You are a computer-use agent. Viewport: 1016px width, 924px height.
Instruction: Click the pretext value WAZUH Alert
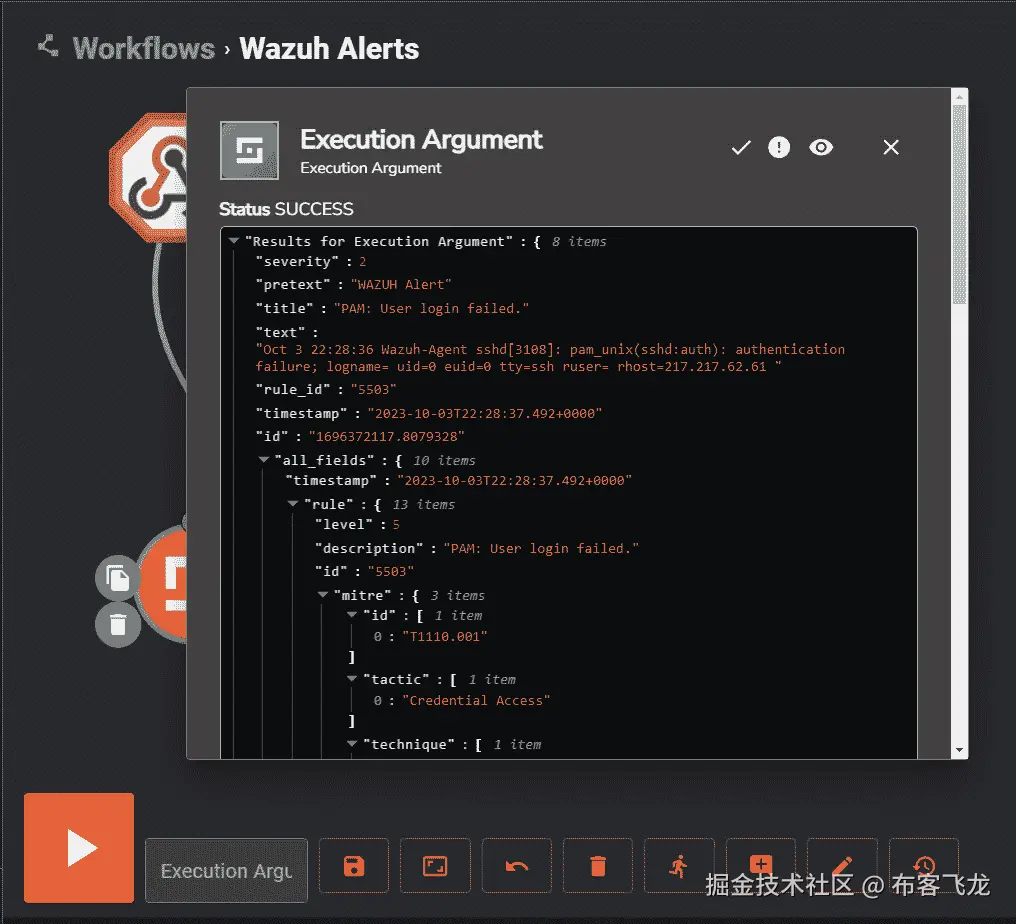[400, 284]
